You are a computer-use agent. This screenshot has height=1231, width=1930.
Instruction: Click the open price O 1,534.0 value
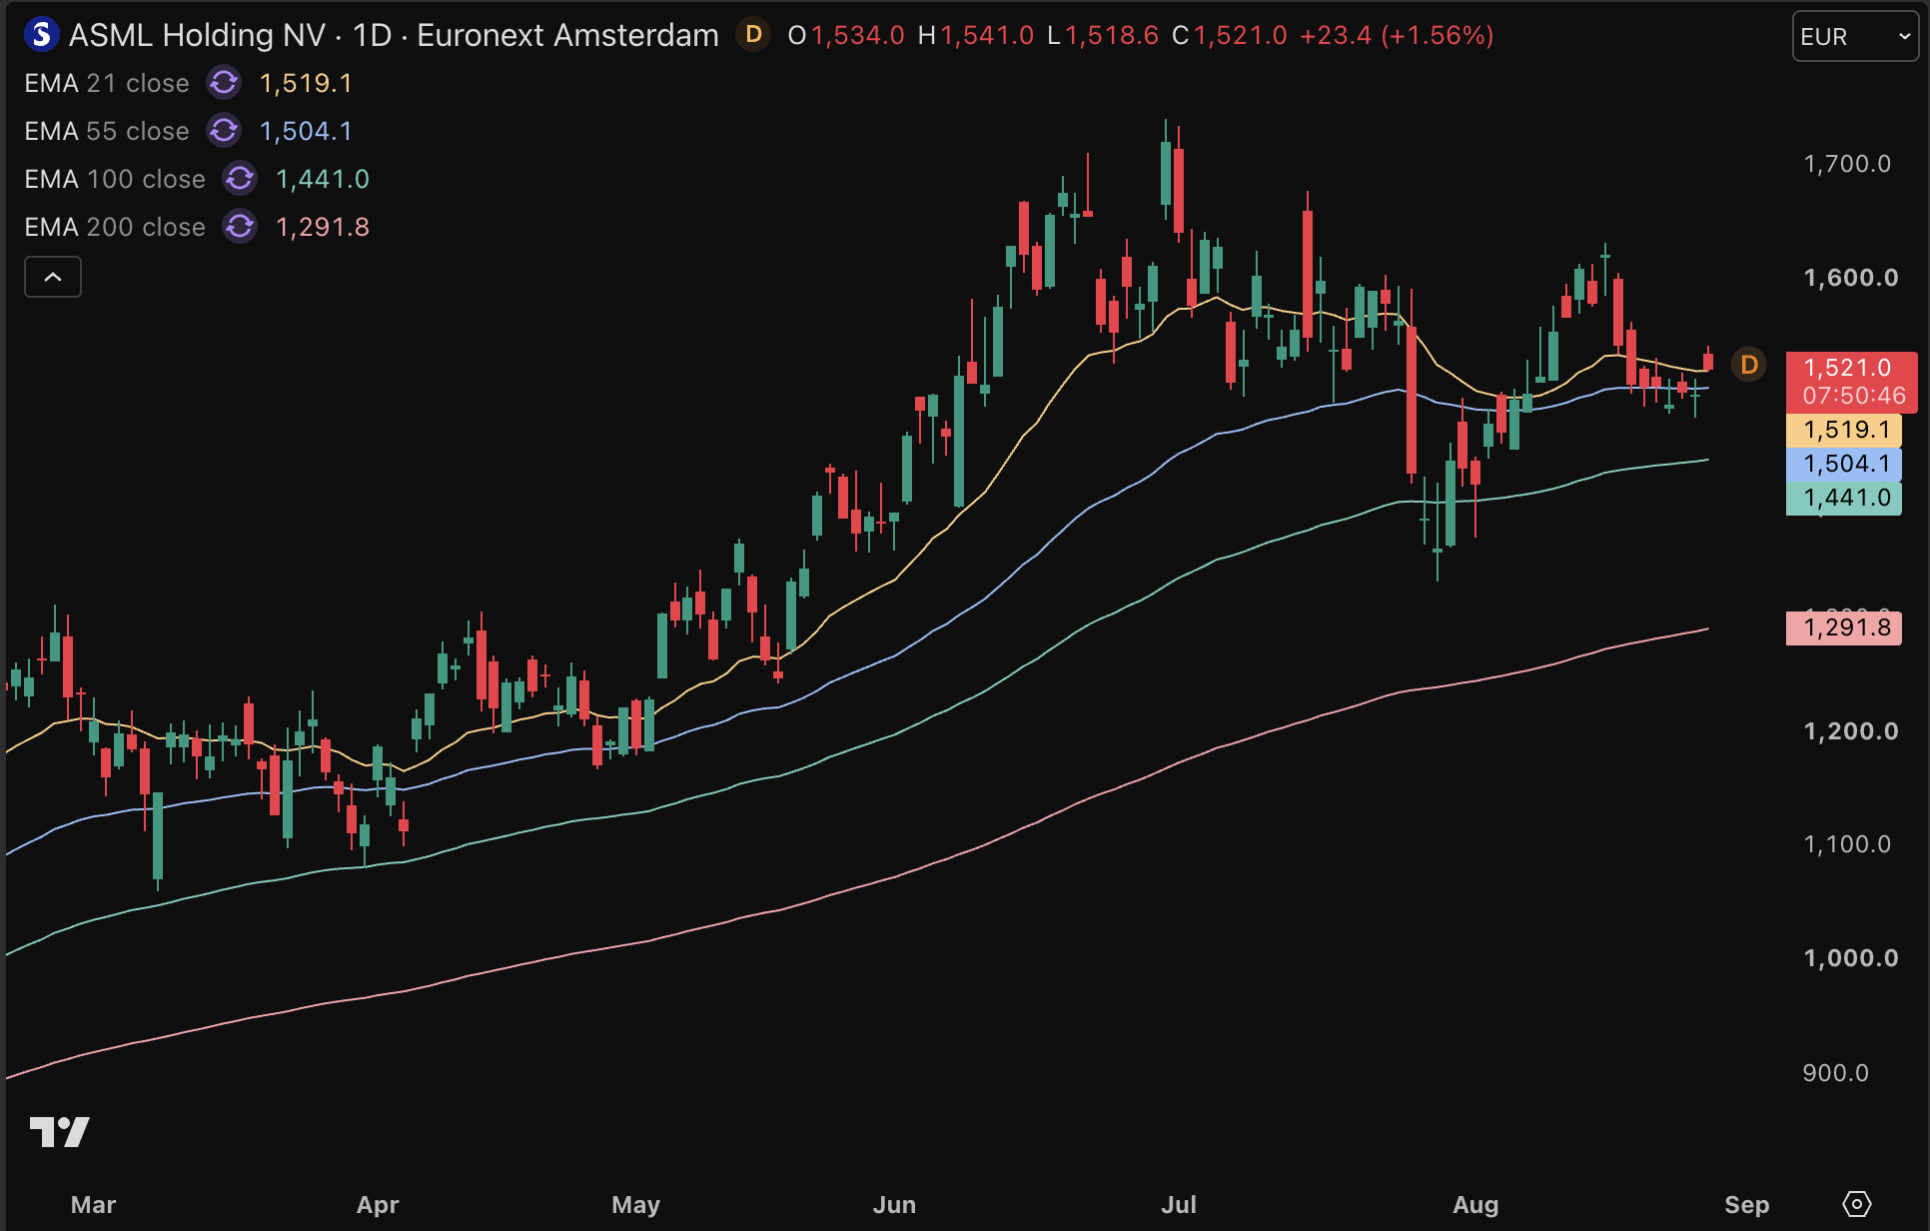[x=846, y=36]
